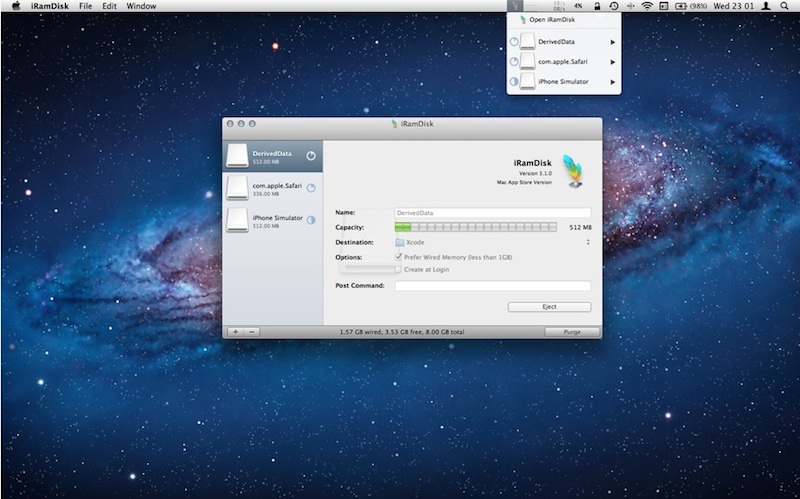Open the Destination Xcode popup
The image size is (800, 499).
[491, 242]
